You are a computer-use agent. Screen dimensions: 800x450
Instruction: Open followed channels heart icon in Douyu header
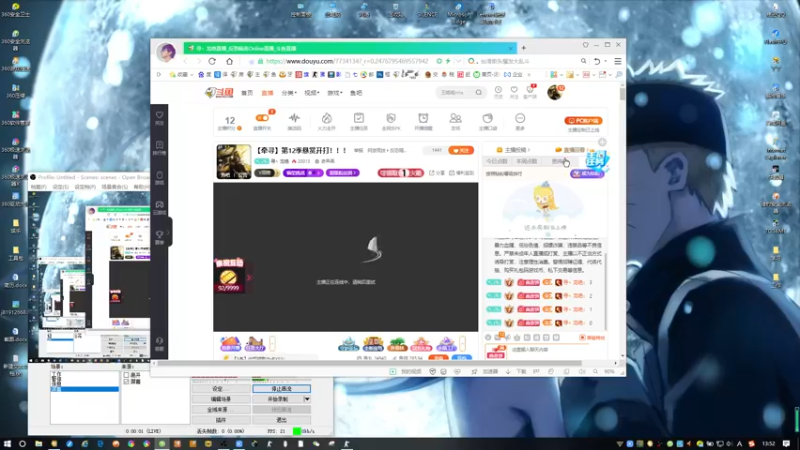click(x=514, y=90)
